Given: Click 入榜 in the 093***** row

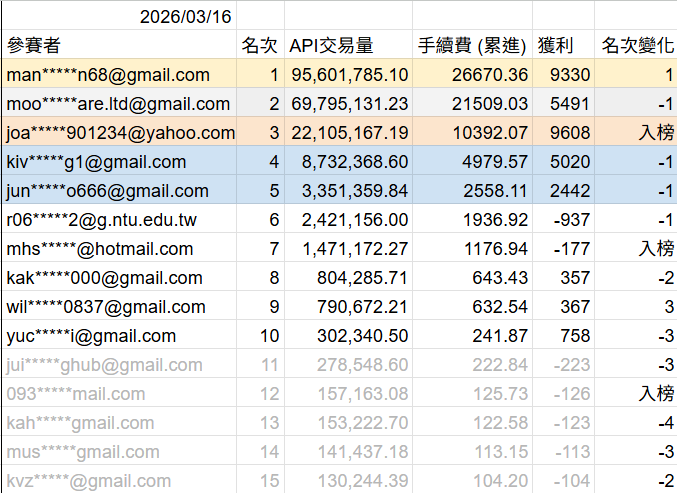Looking at the screenshot, I should [x=656, y=394].
